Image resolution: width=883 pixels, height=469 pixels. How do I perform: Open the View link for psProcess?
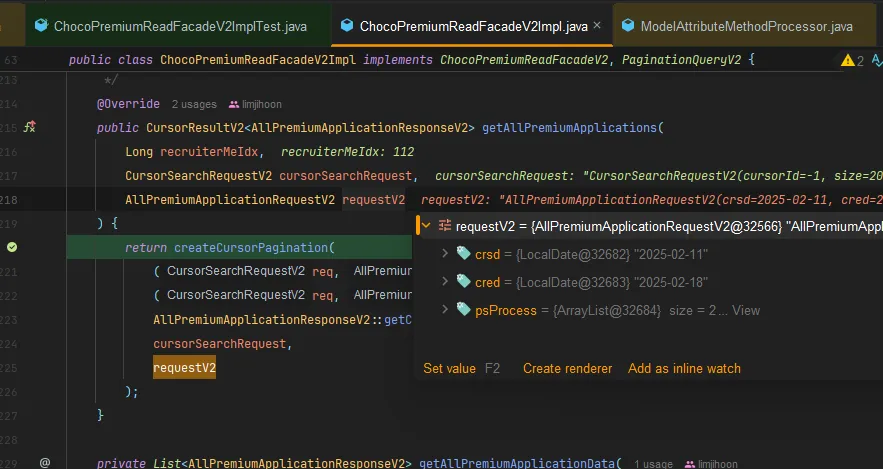click(746, 310)
